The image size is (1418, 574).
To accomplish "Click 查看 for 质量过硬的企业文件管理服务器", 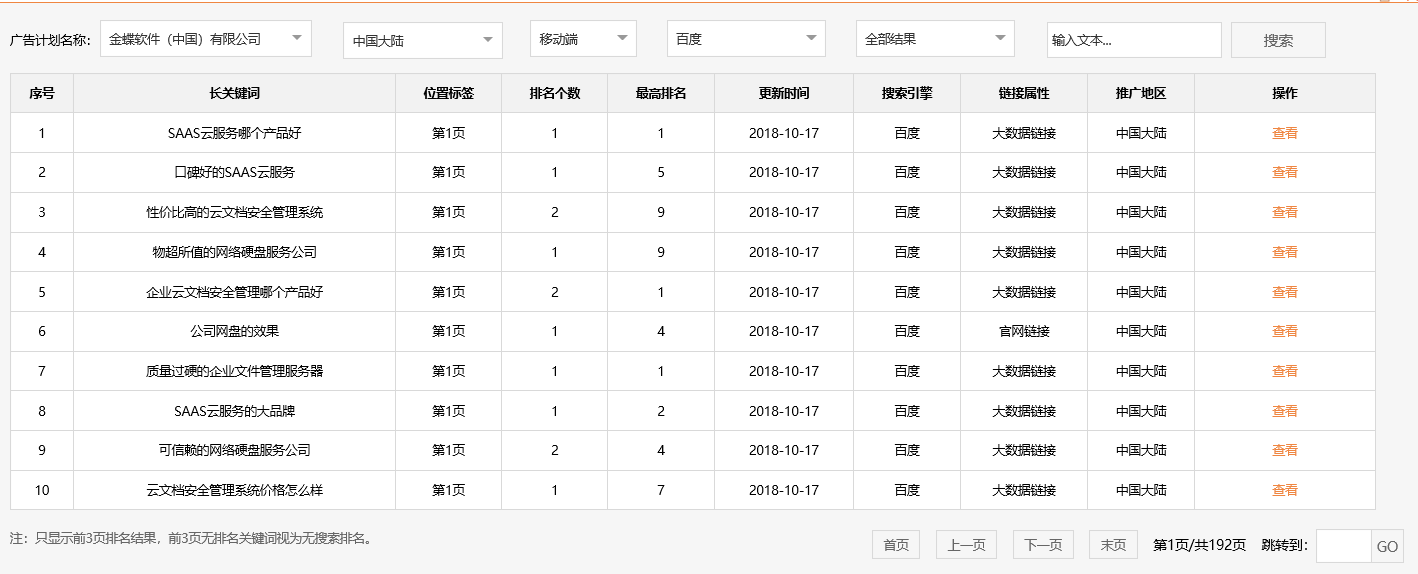I will pyautogui.click(x=1285, y=371).
